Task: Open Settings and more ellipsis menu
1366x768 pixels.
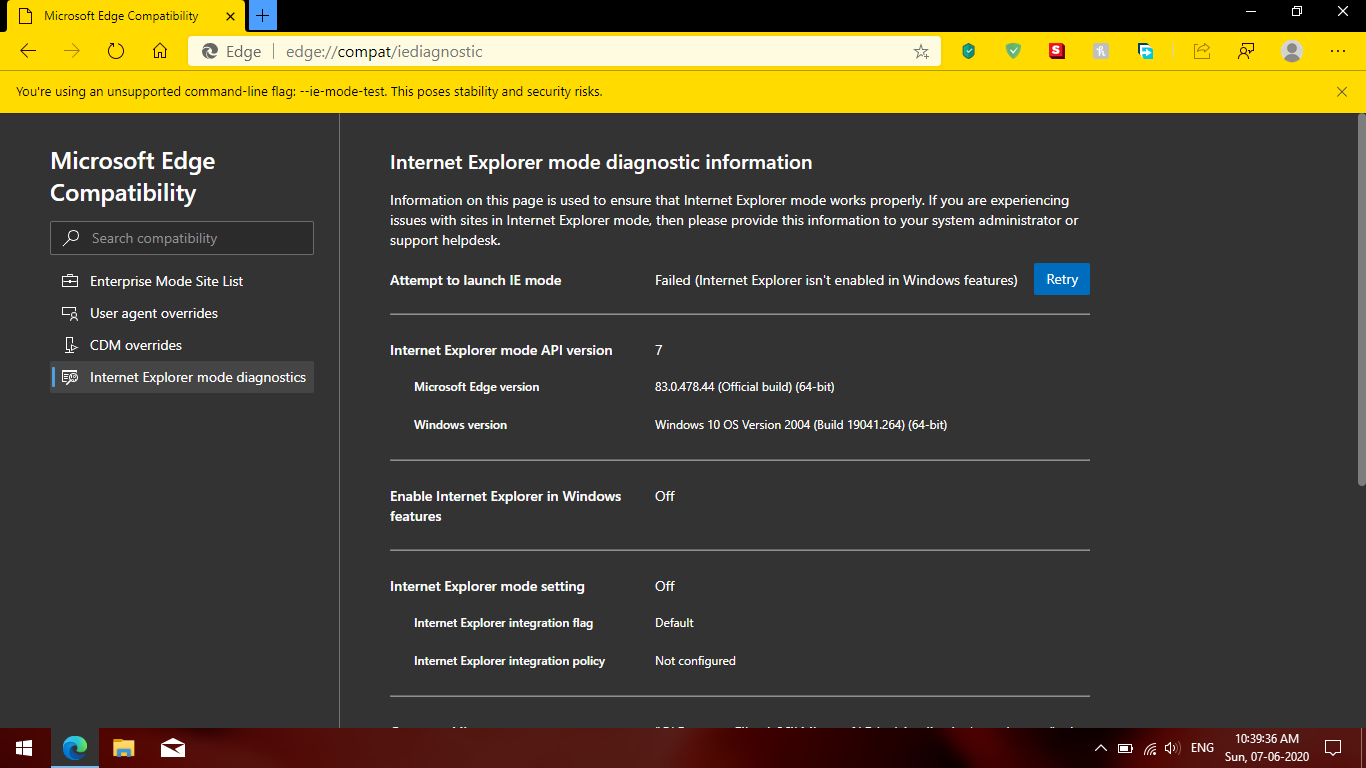Action: 1338,52
